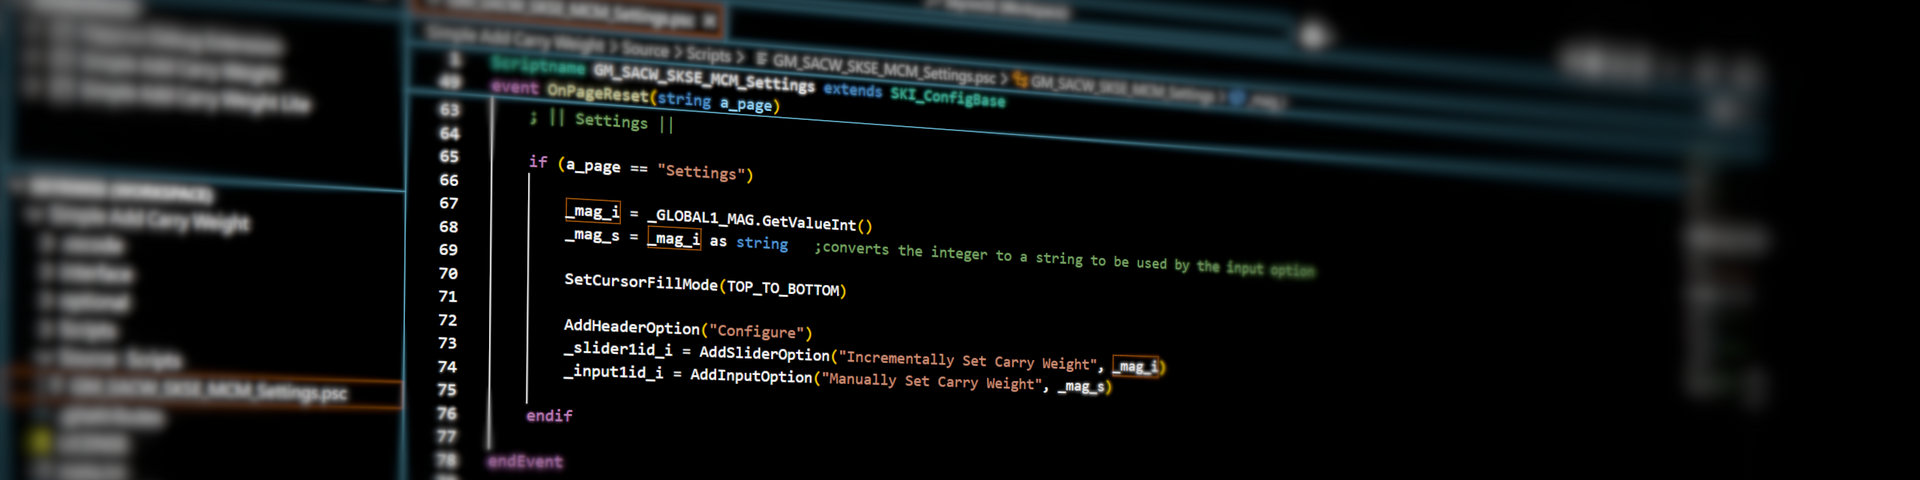Click the file icon before GM_SACW_SKSE_MCM_Settings.psc in breadcrumb
Viewport: 1920px width, 480px height.
(762, 59)
